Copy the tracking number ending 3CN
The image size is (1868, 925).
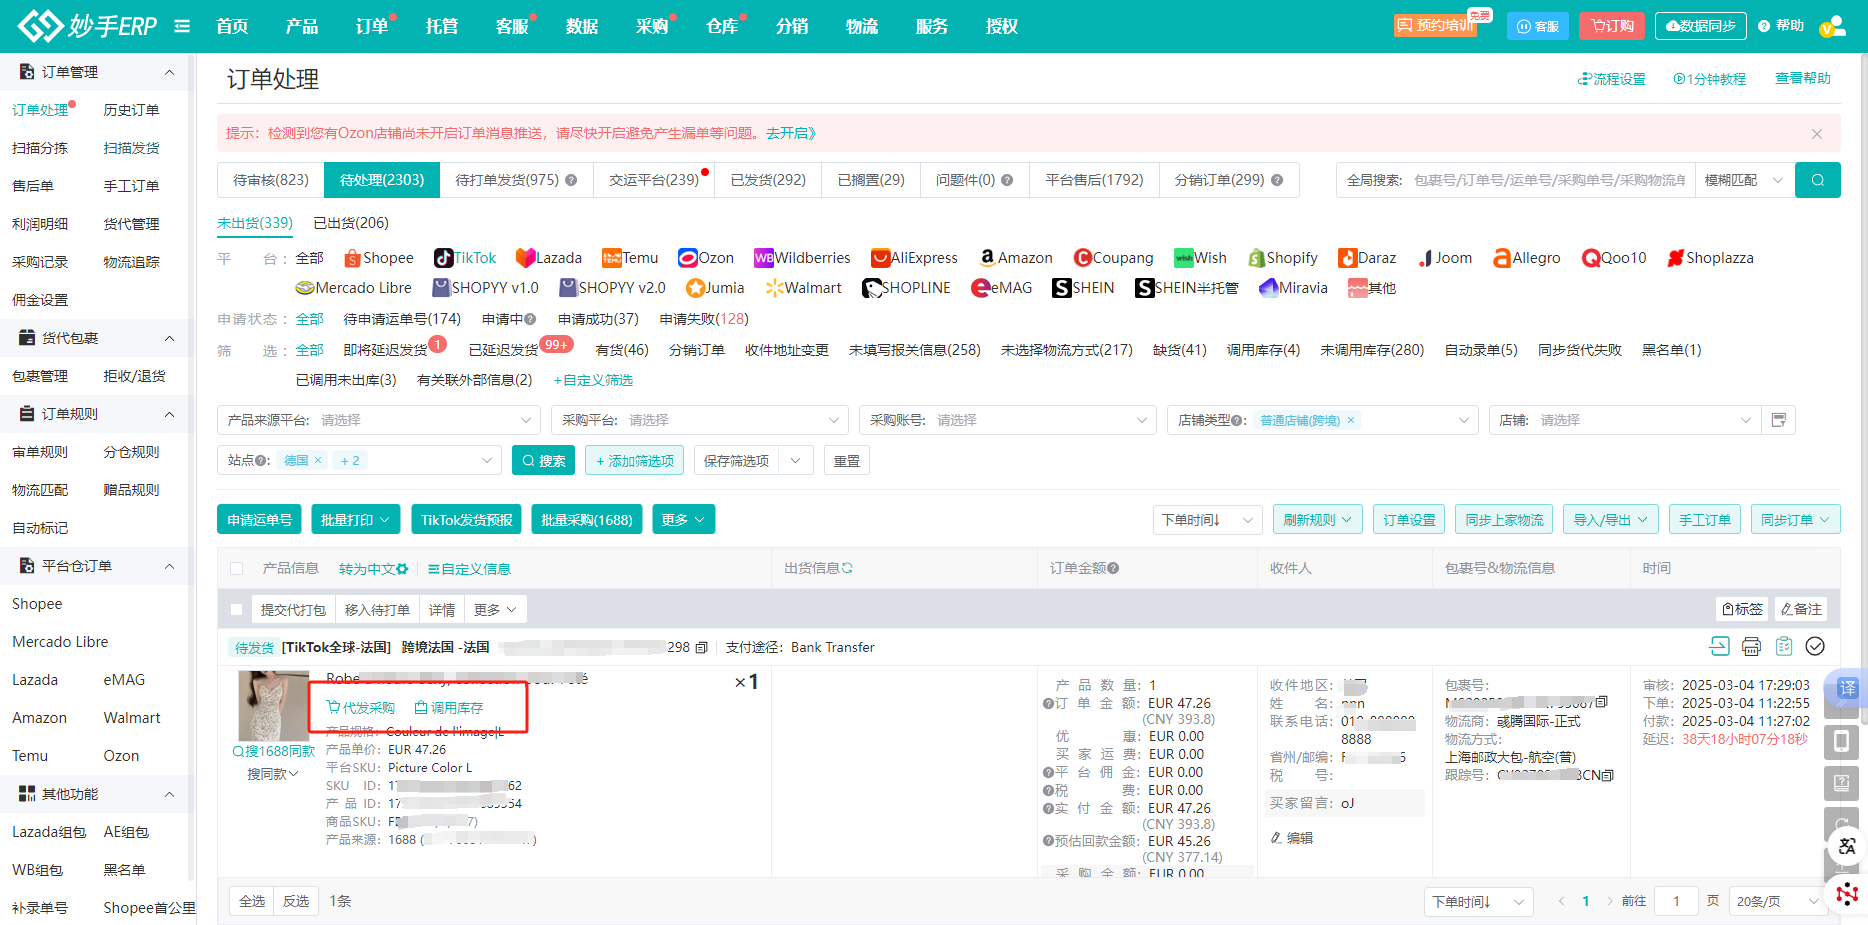click(1607, 776)
